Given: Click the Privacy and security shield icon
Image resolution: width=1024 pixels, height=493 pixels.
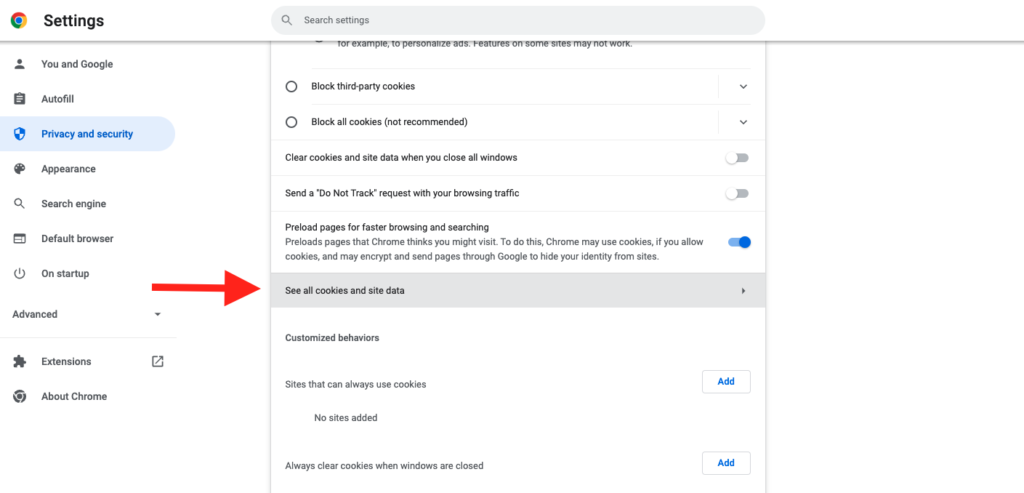Looking at the screenshot, I should pyautogui.click(x=19, y=134).
